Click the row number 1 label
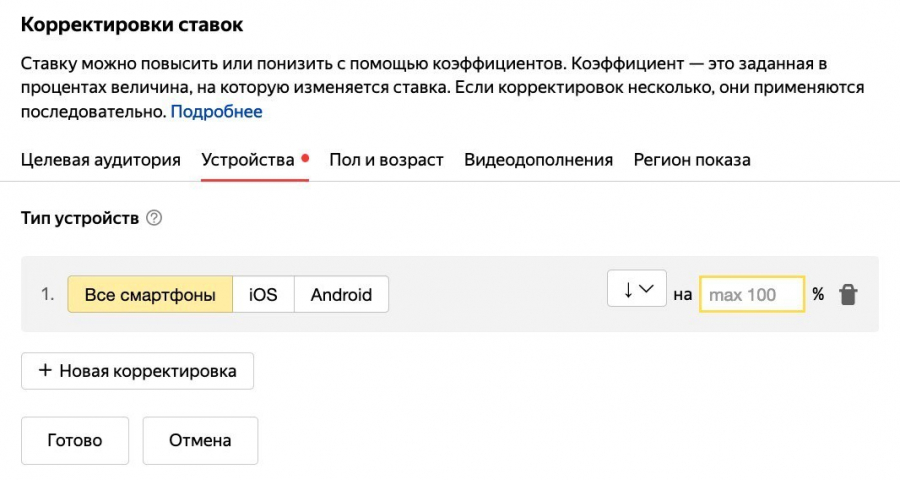This screenshot has height=480, width=900. tap(48, 294)
